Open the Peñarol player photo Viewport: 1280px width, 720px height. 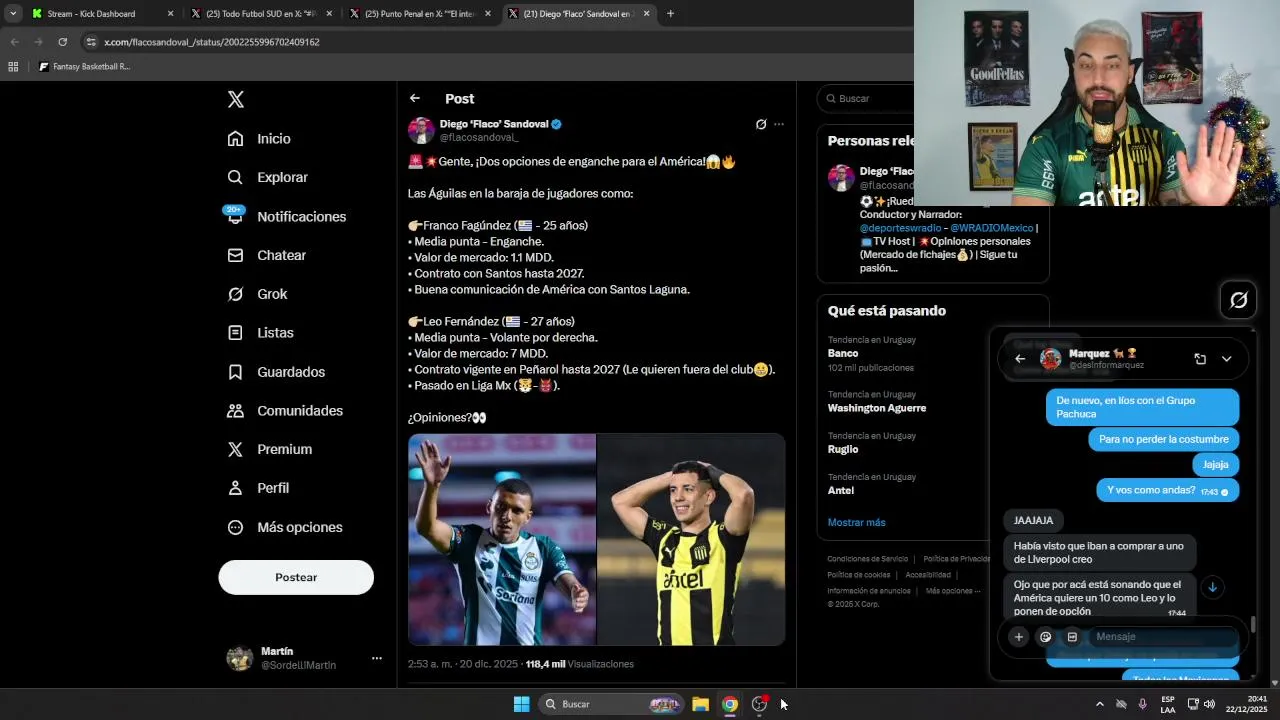coord(691,539)
